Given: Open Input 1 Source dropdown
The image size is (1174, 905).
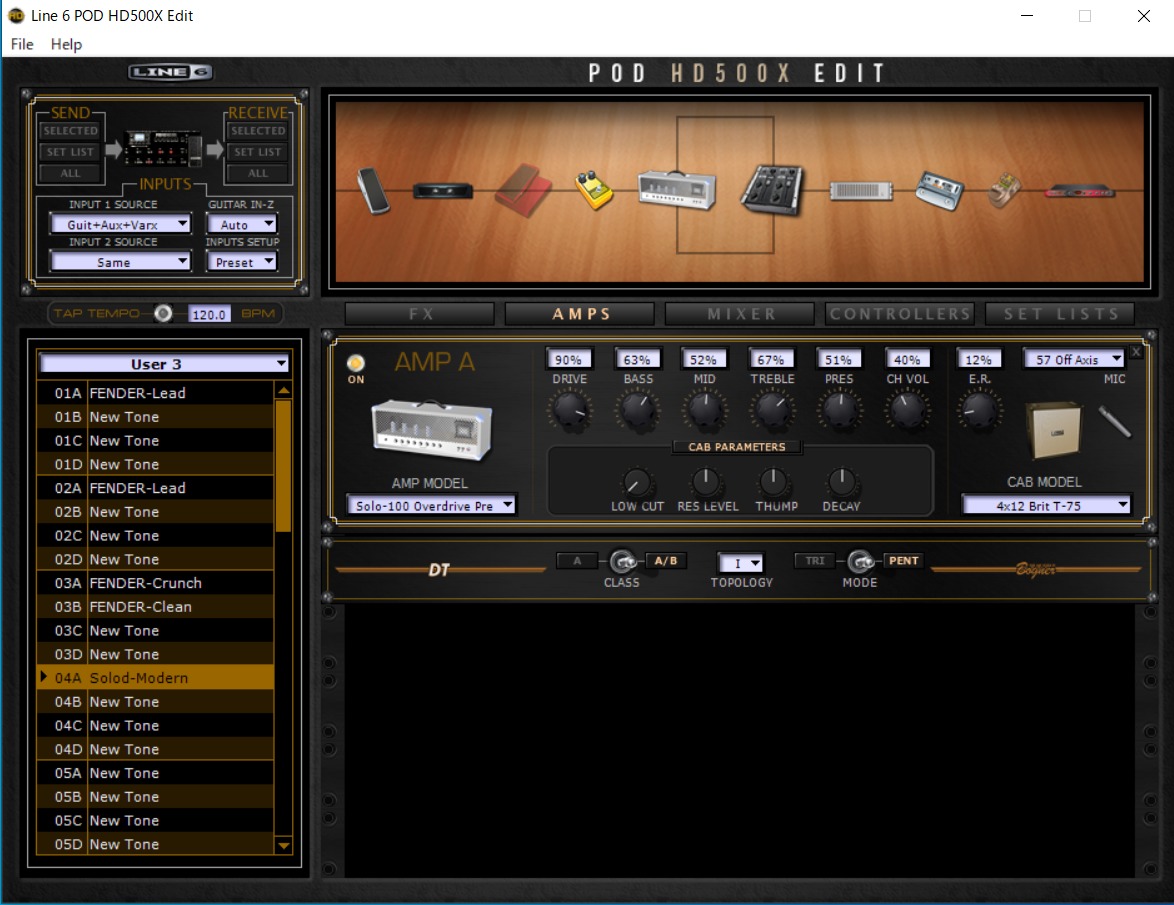Looking at the screenshot, I should 120,224.
